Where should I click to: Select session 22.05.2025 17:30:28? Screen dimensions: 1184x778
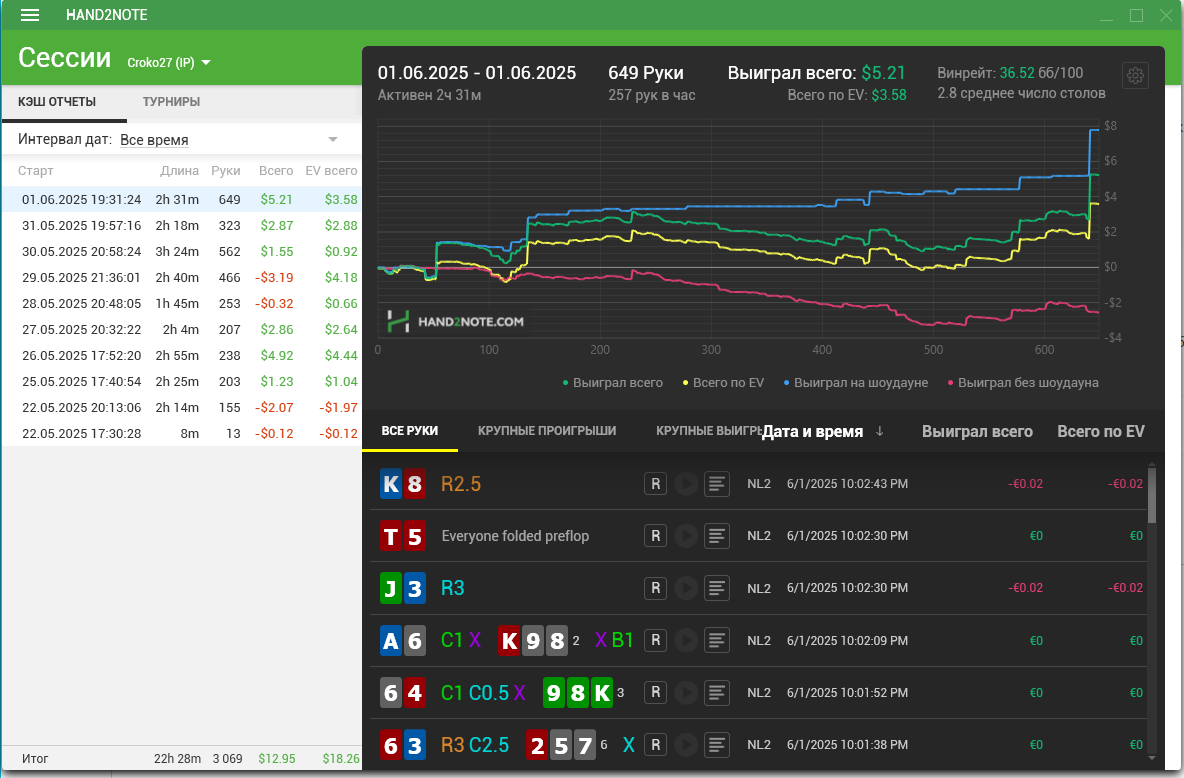pyautogui.click(x=181, y=434)
